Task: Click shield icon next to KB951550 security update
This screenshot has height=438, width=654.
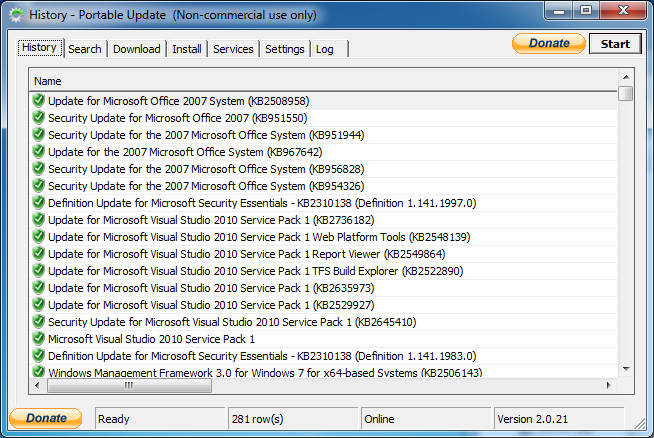Action: 38,118
